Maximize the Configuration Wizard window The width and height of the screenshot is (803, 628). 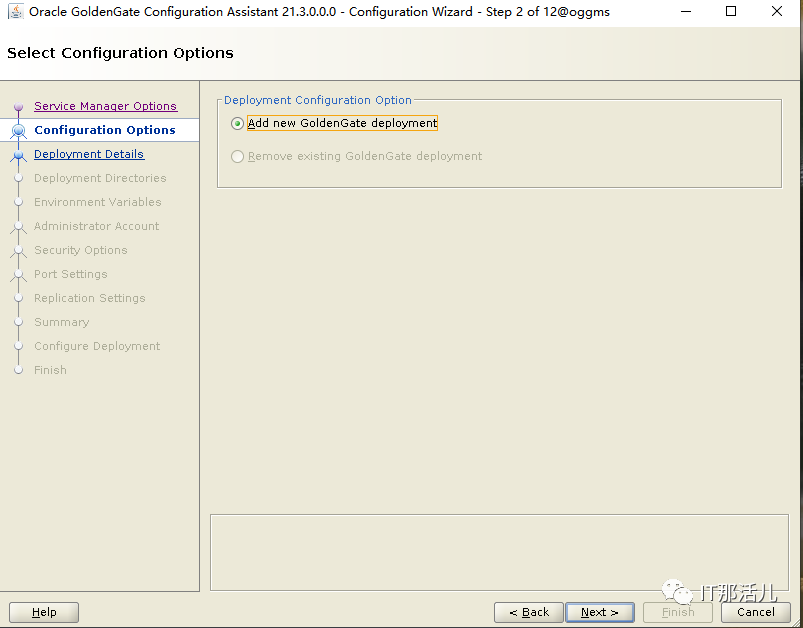(x=731, y=11)
